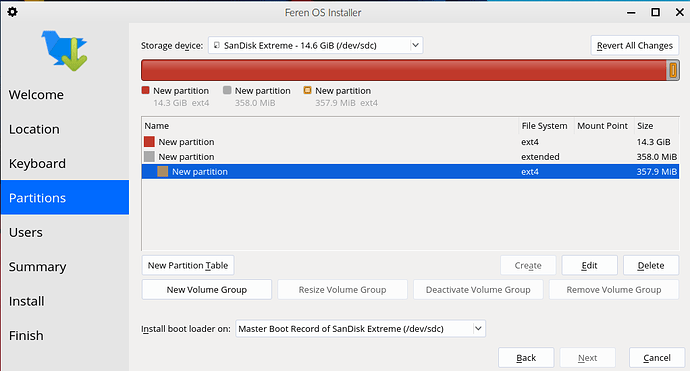Go to the Install step in sidebar
The height and width of the screenshot is (371, 690).
65,301
